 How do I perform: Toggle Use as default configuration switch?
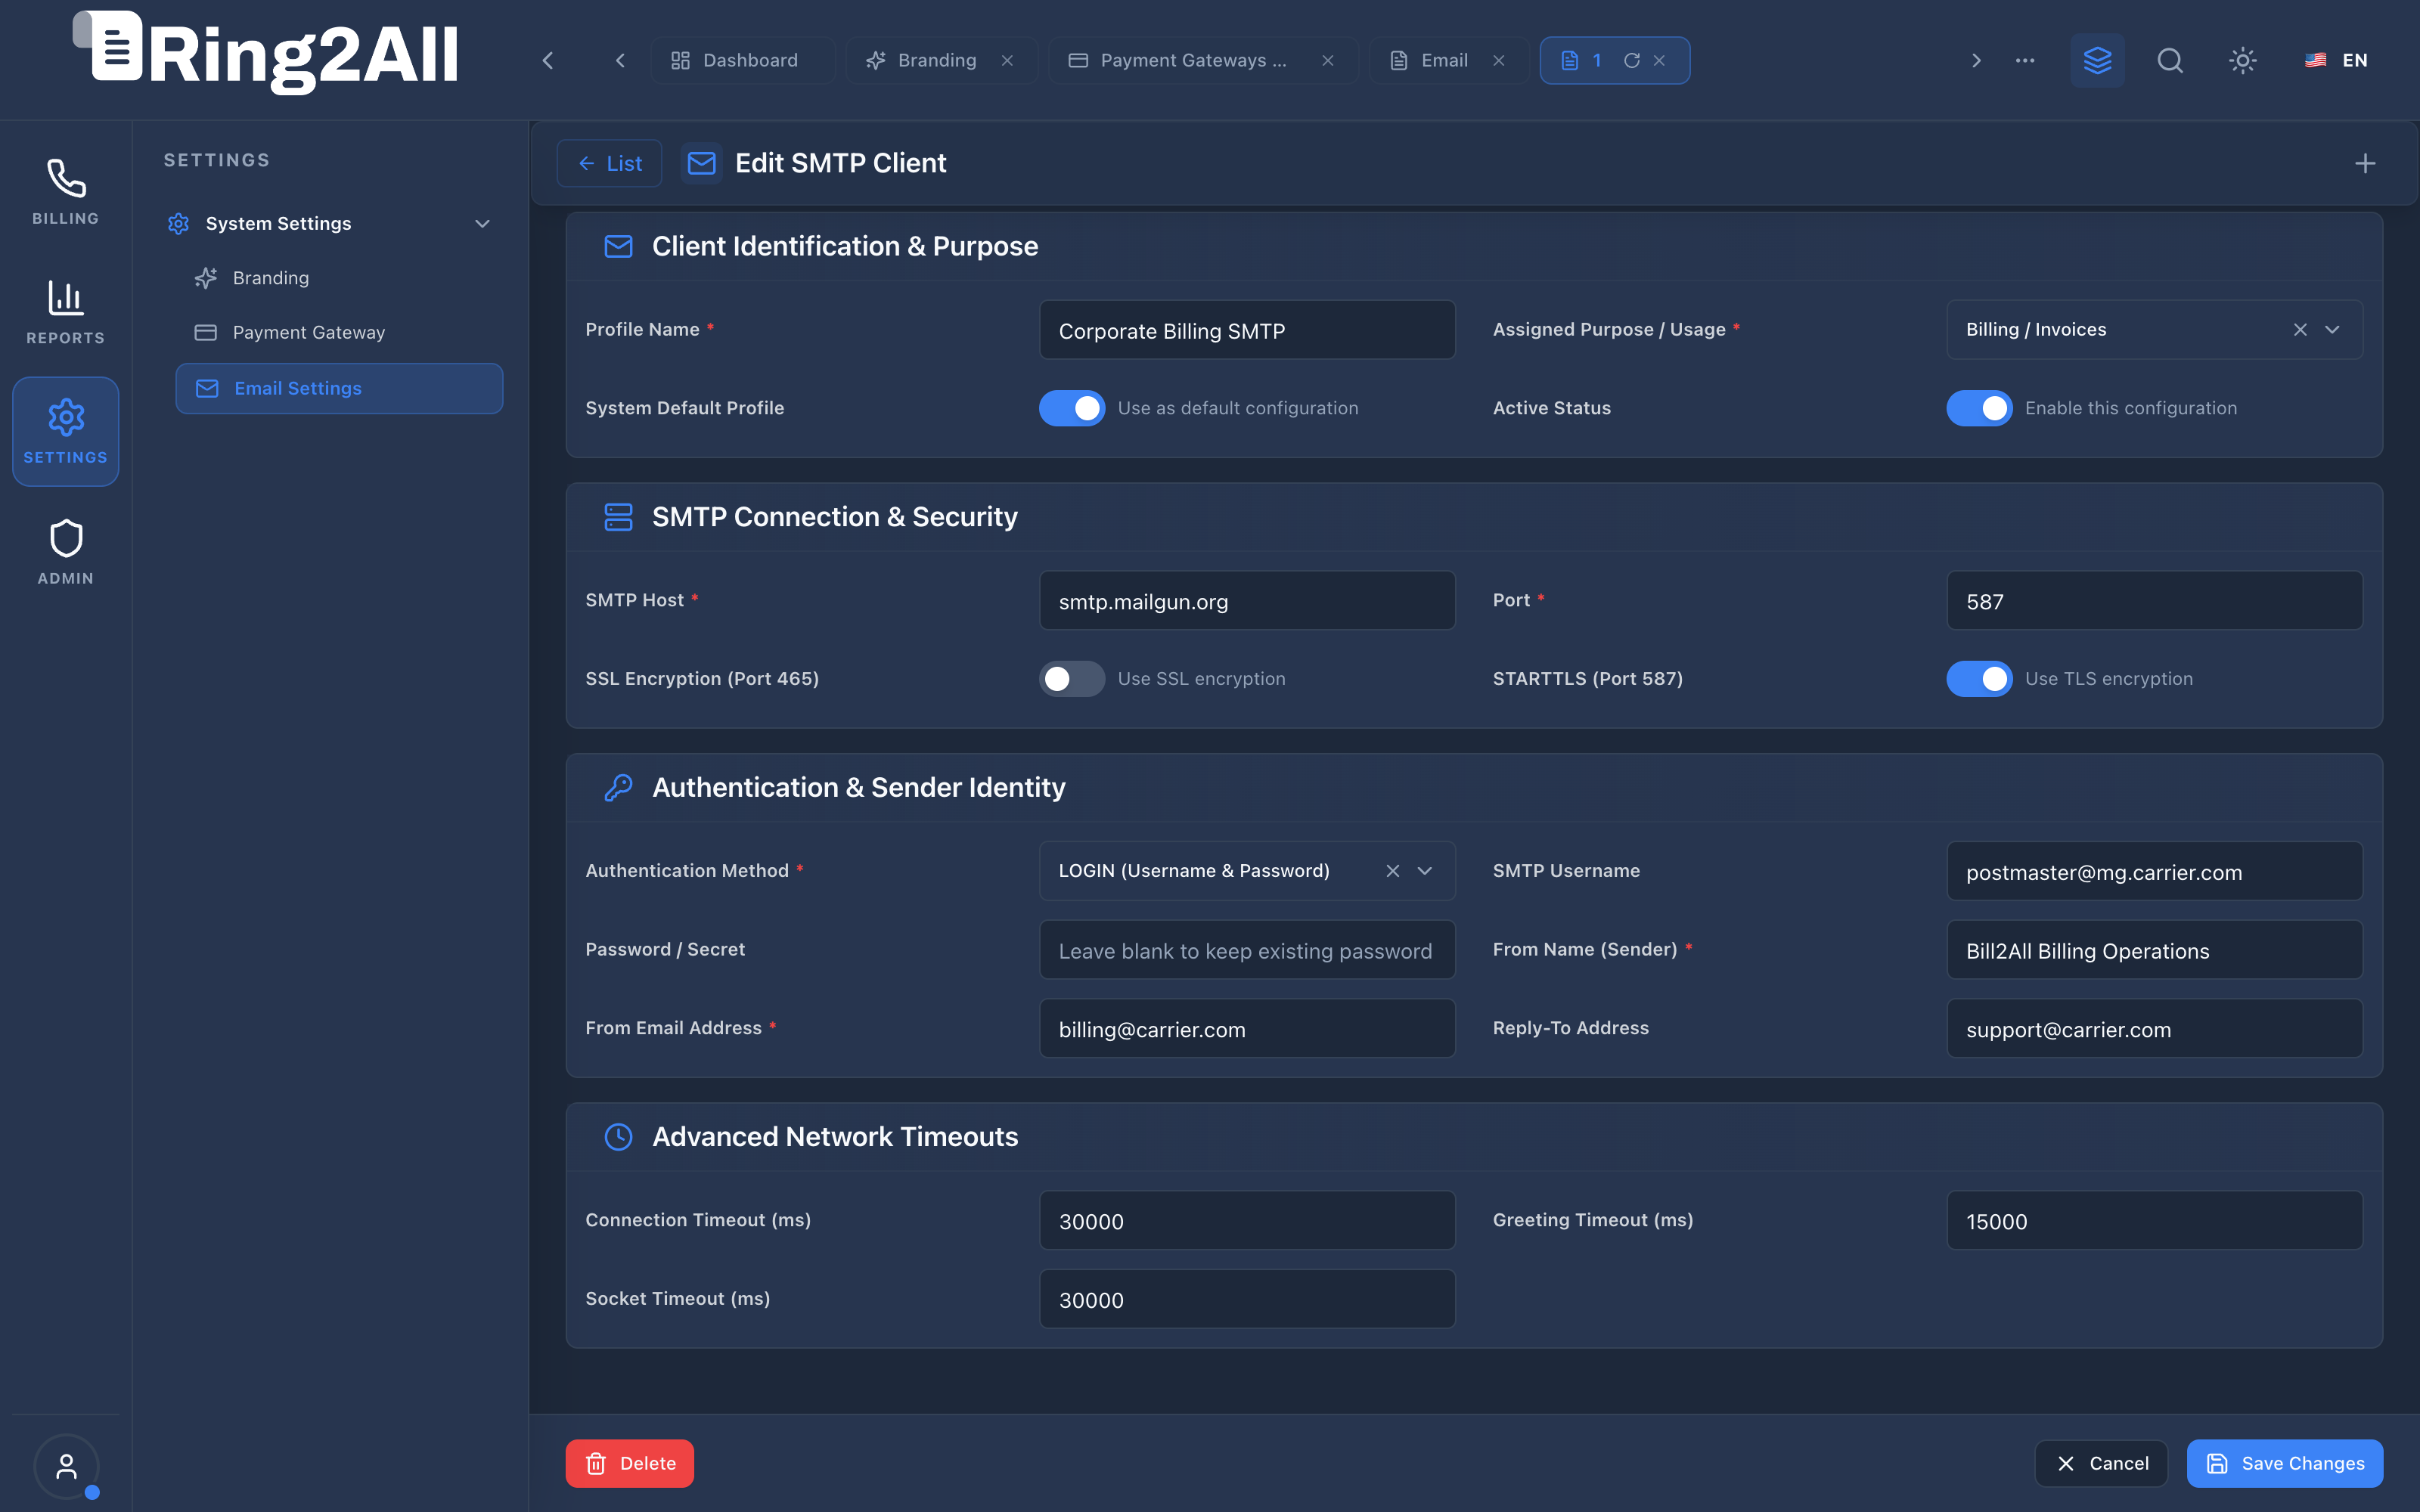[x=1071, y=408]
